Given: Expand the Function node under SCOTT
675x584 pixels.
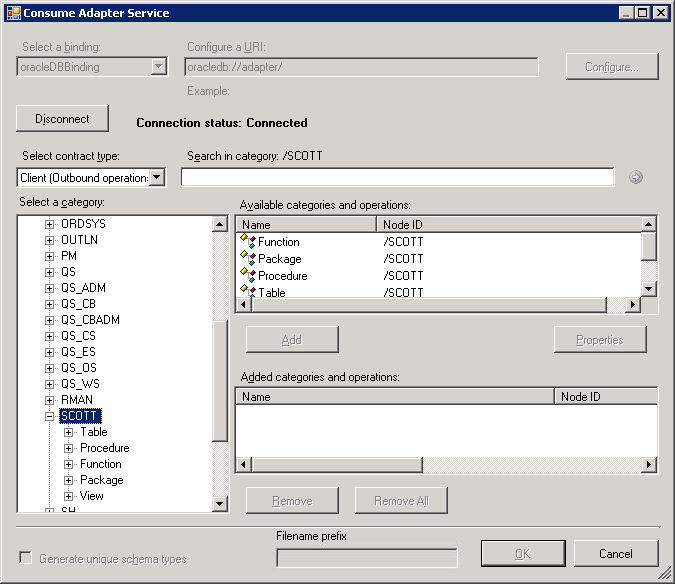Looking at the screenshot, I should (68, 464).
